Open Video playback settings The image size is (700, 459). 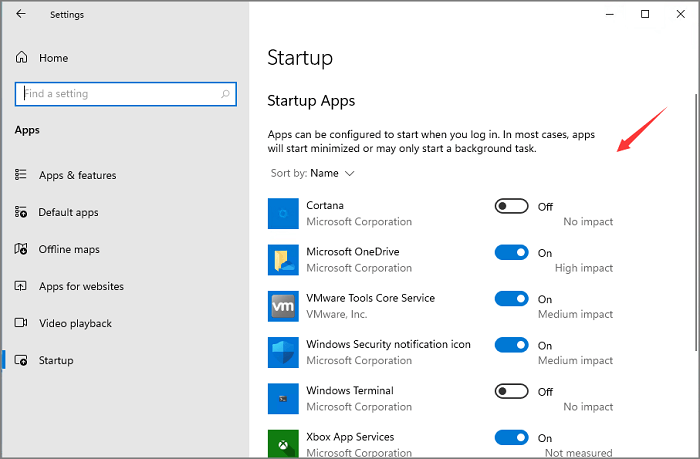point(75,323)
